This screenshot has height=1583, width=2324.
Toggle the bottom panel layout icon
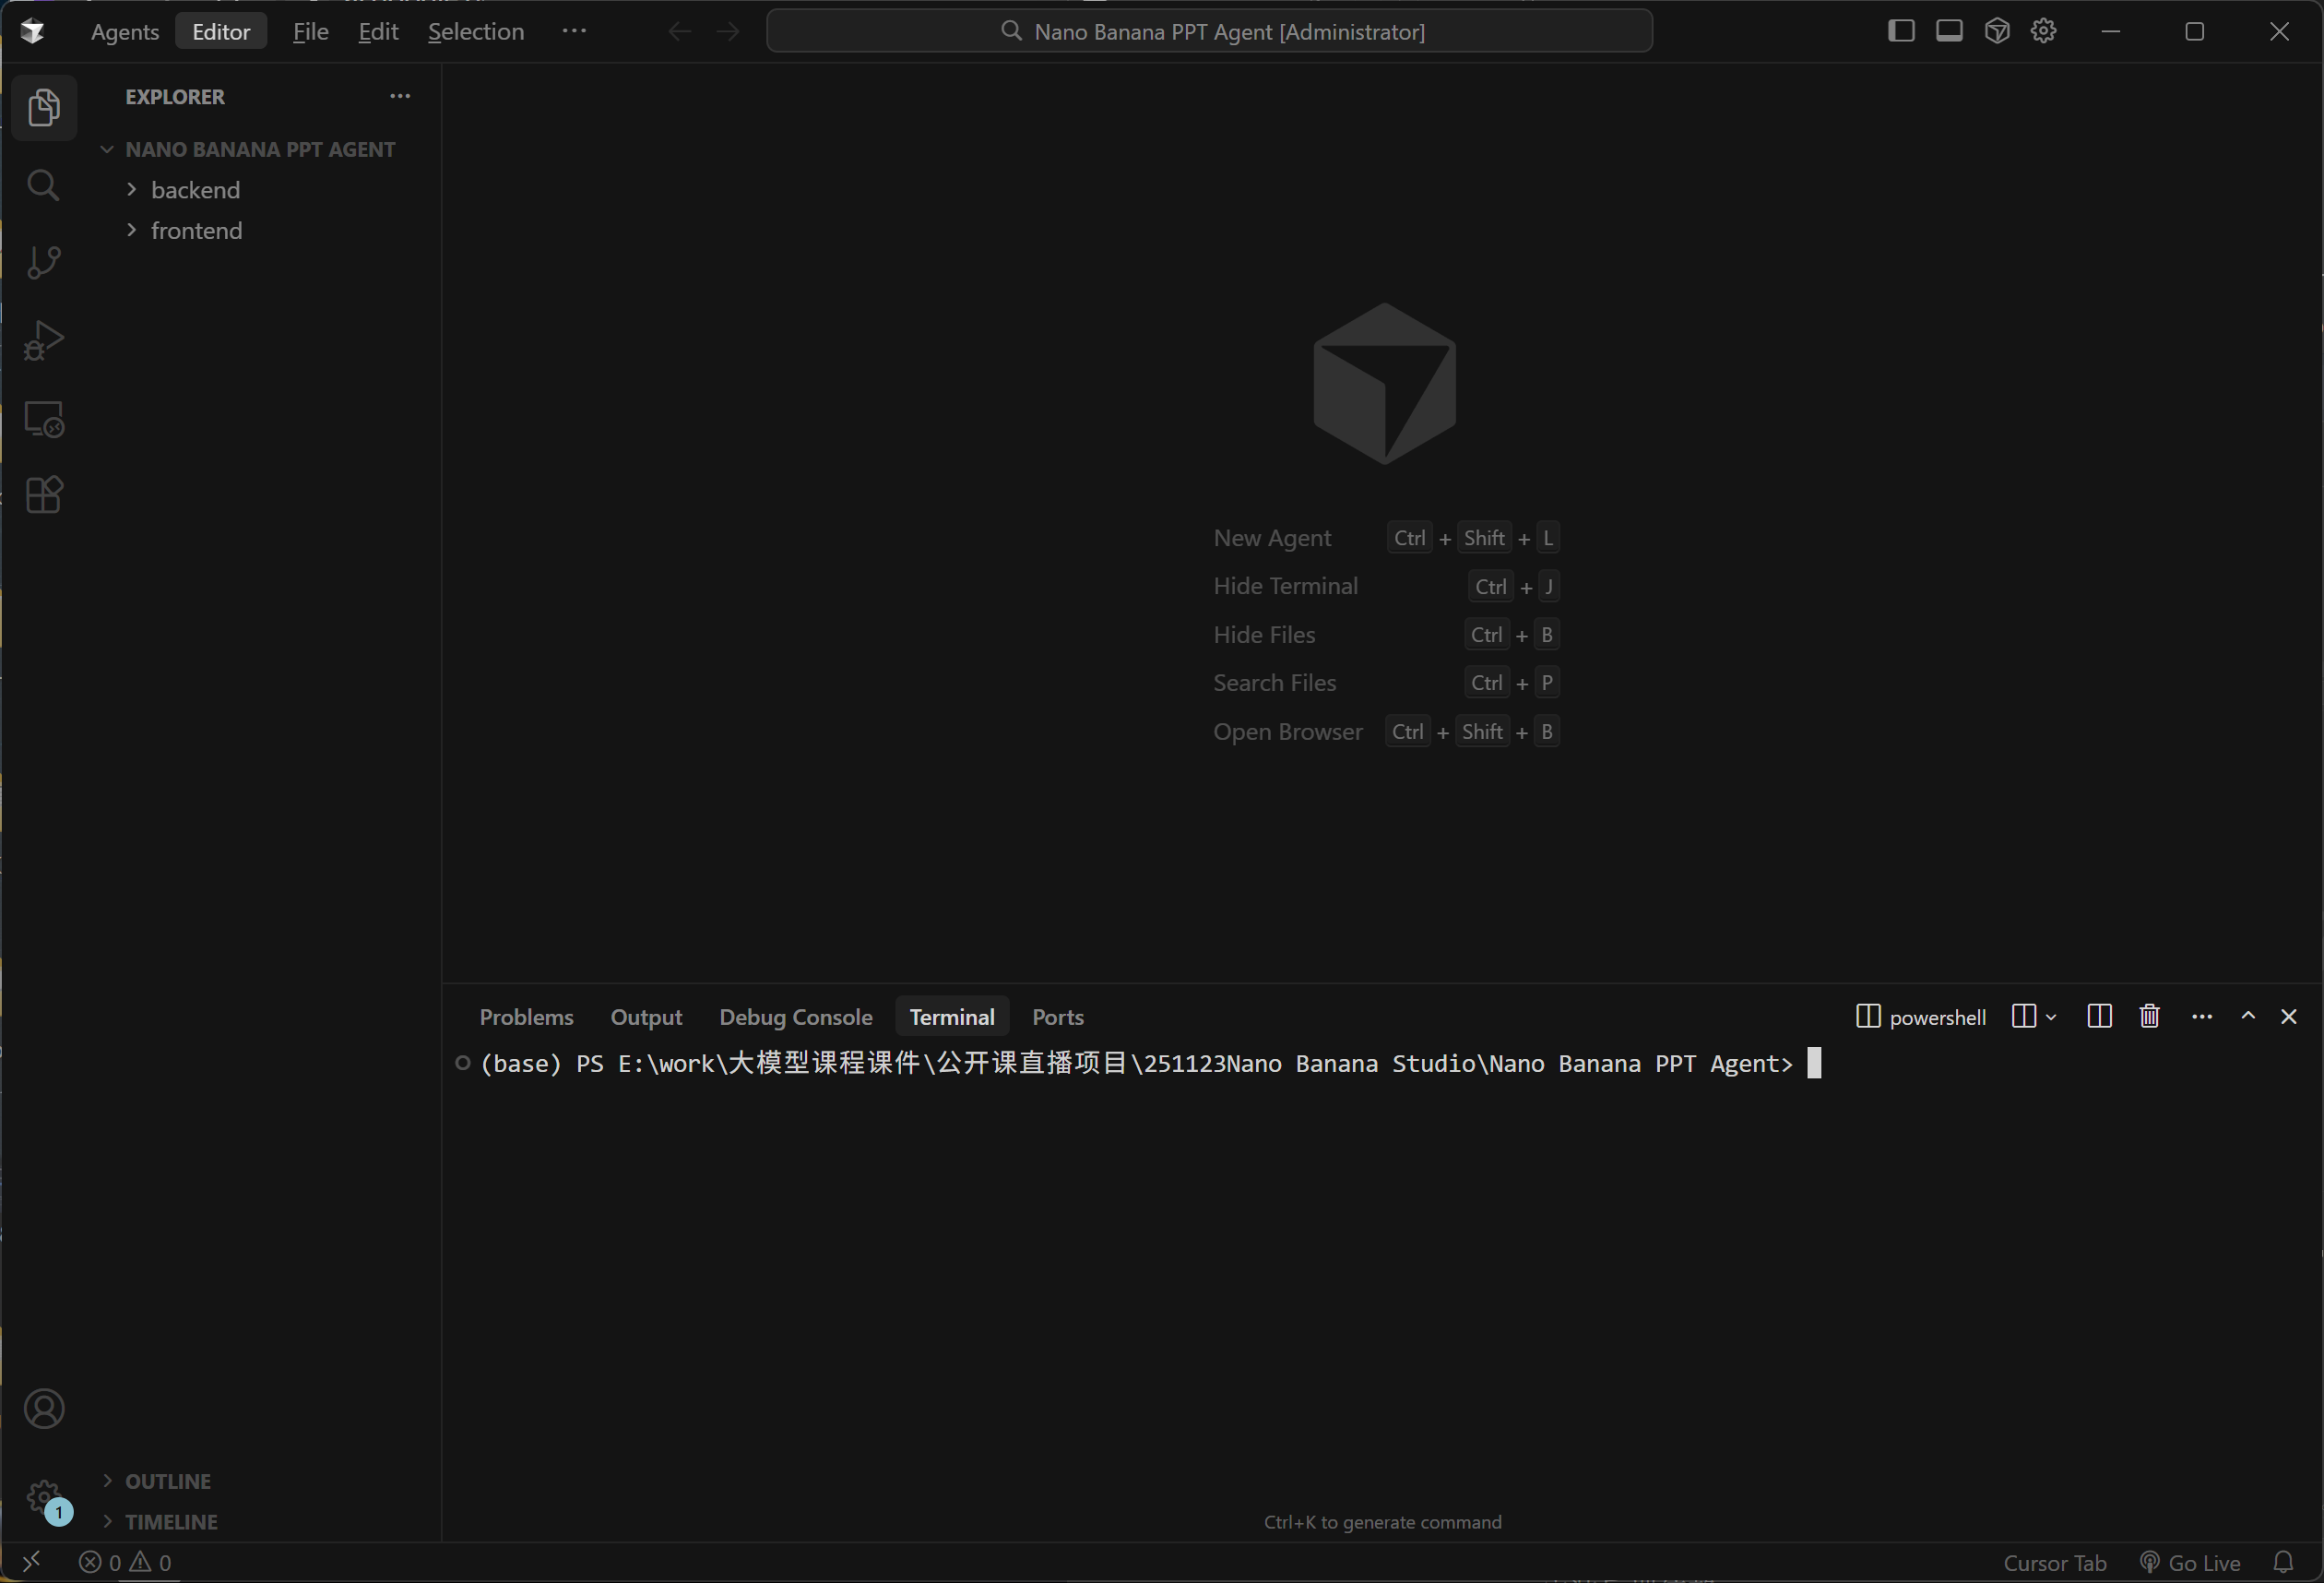(1949, 31)
